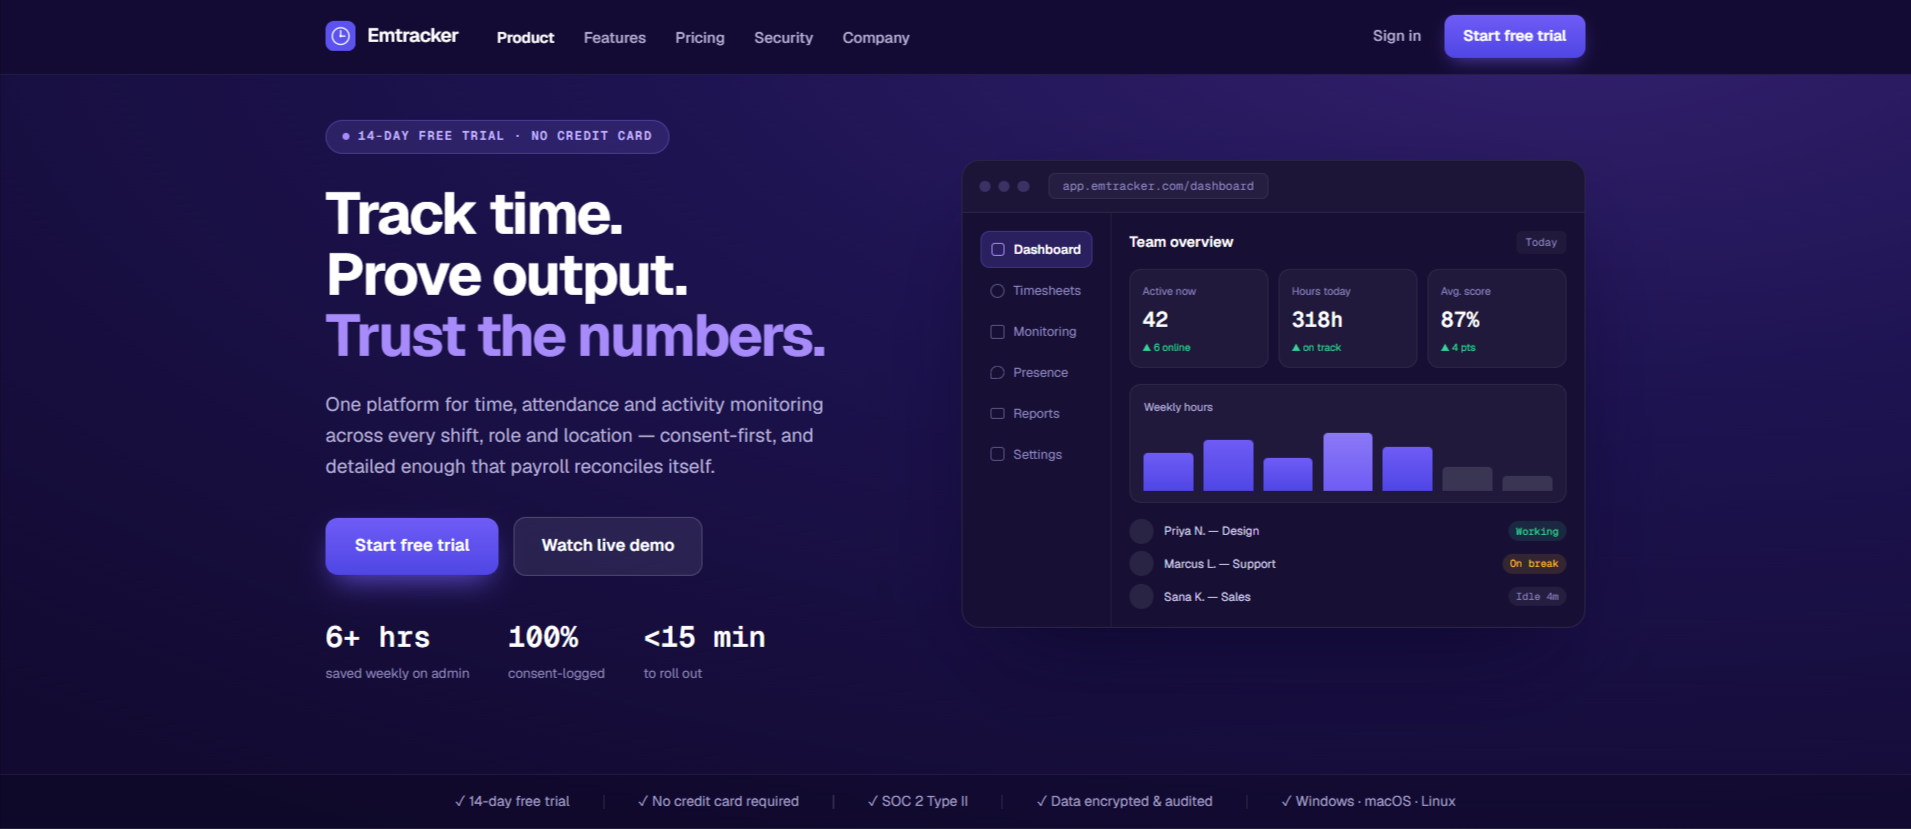Click the On break status badge

(x=1534, y=564)
